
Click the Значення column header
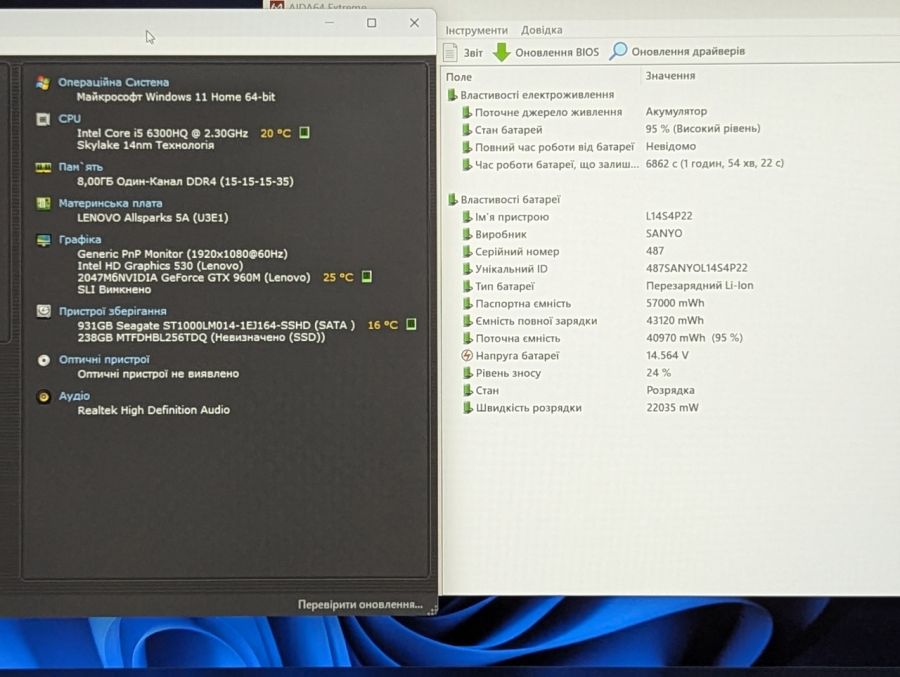(x=670, y=76)
